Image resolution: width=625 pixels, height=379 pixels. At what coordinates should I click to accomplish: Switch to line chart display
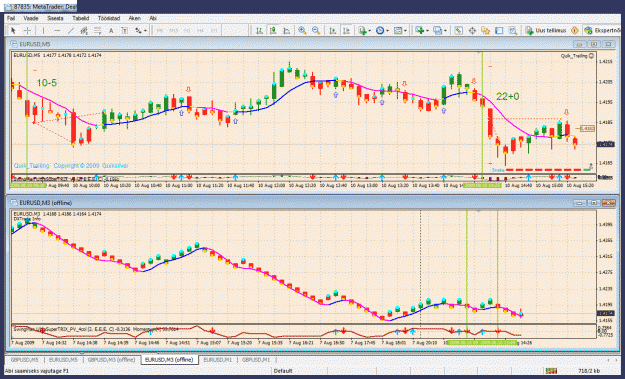287,30
